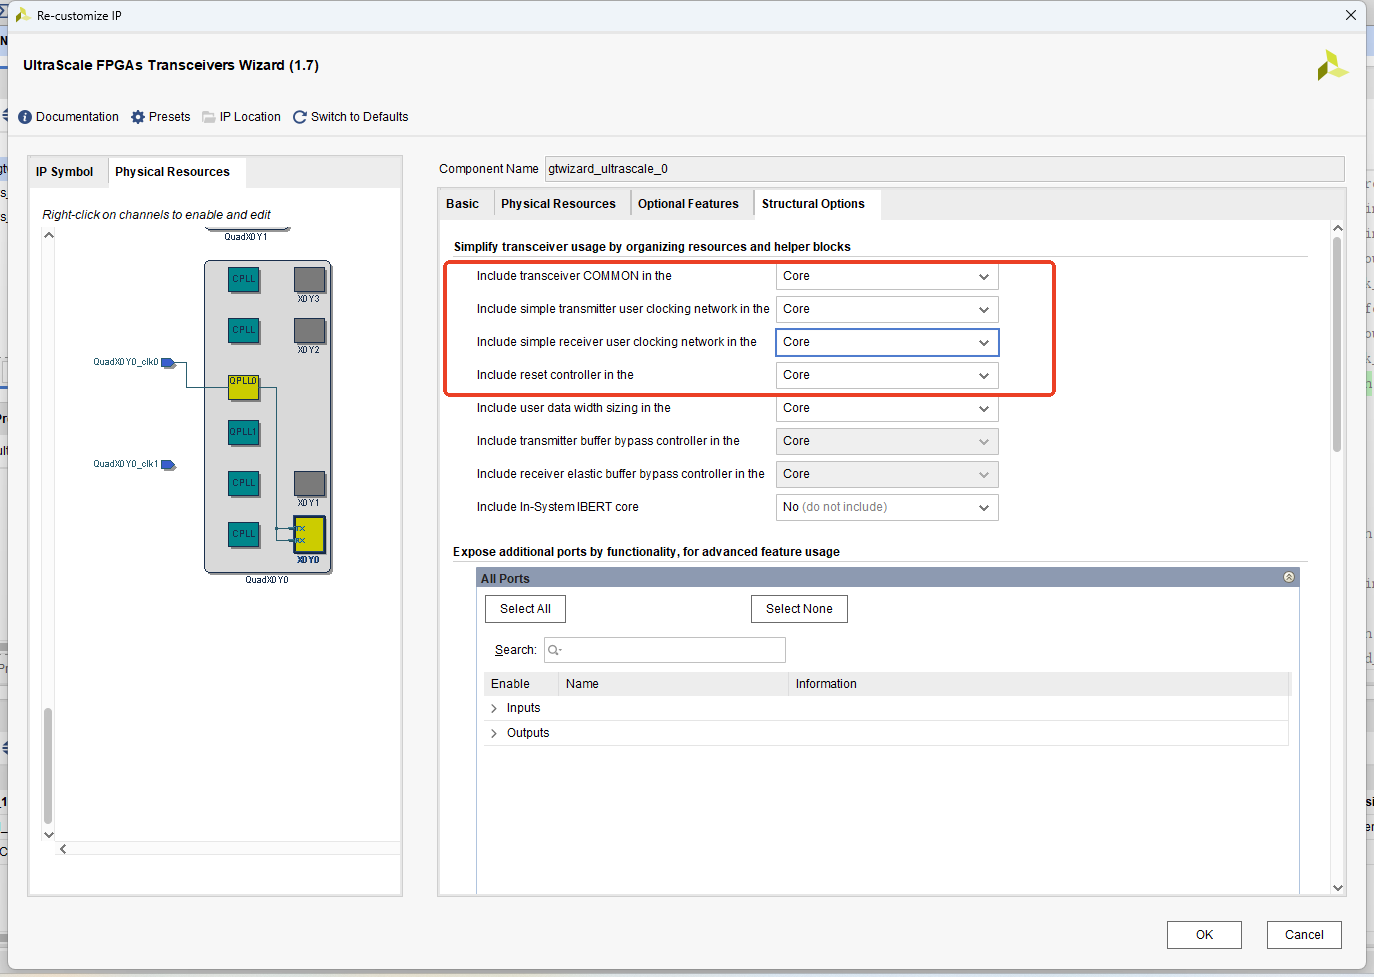
Task: Open Presets gear menu
Action: [x=138, y=117]
